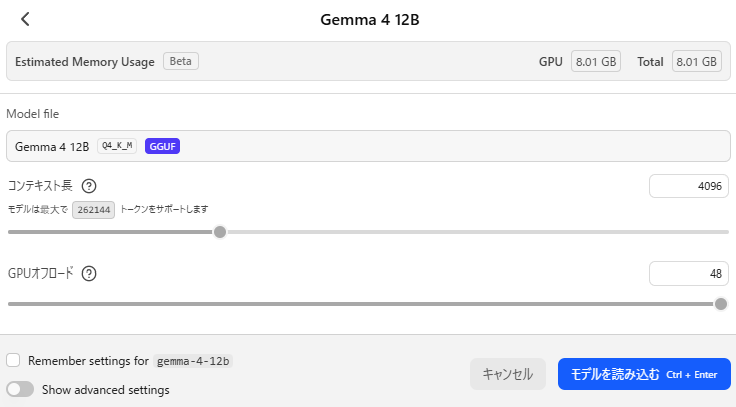Click the GGUF format badge

[162, 146]
